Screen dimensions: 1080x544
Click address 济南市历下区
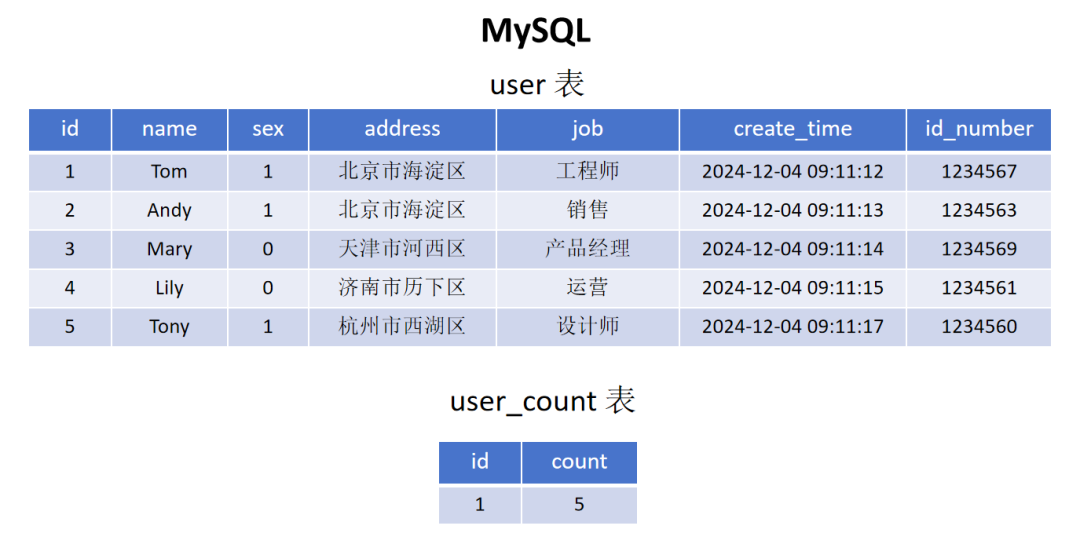tap(402, 288)
